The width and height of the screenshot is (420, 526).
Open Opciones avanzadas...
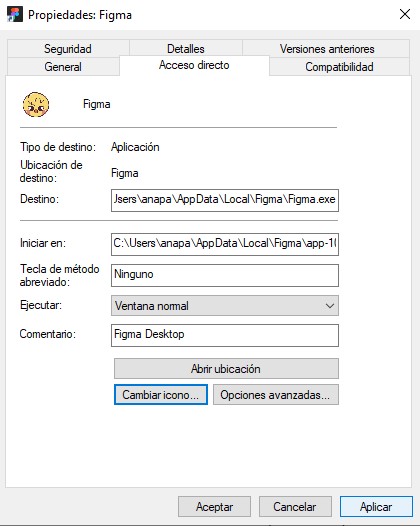276,394
